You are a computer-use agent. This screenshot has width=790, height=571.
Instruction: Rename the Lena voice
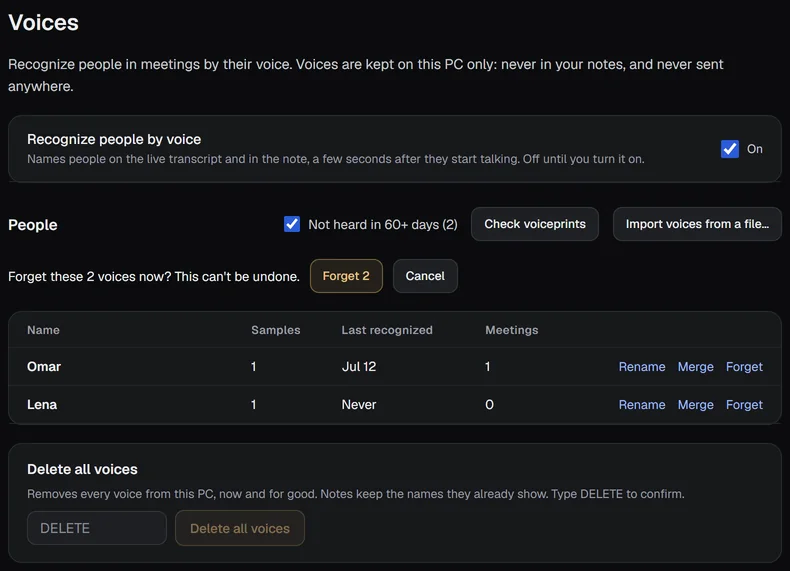(642, 405)
